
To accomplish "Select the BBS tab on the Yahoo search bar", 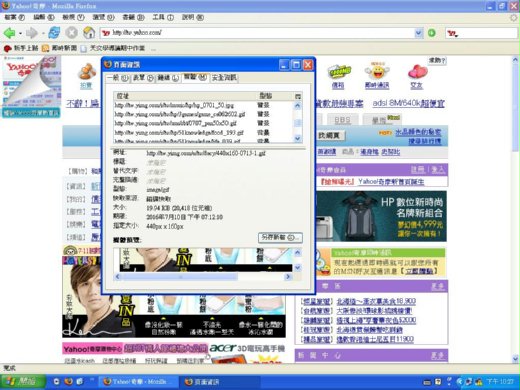I will 342,120.
